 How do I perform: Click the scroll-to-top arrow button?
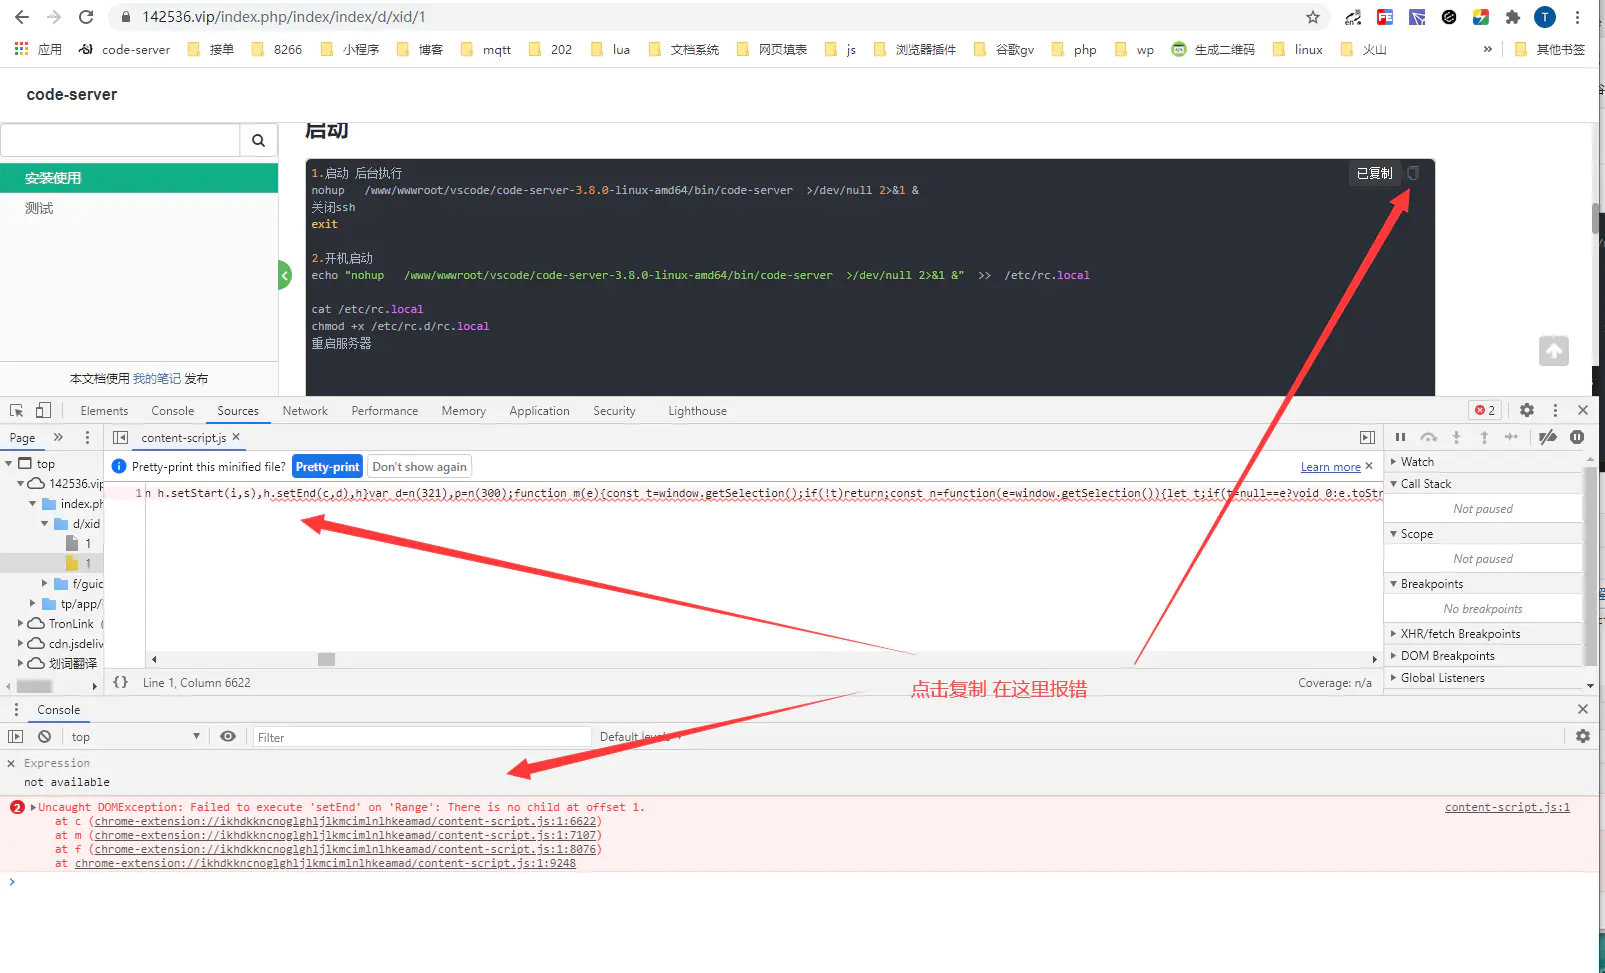[1553, 351]
